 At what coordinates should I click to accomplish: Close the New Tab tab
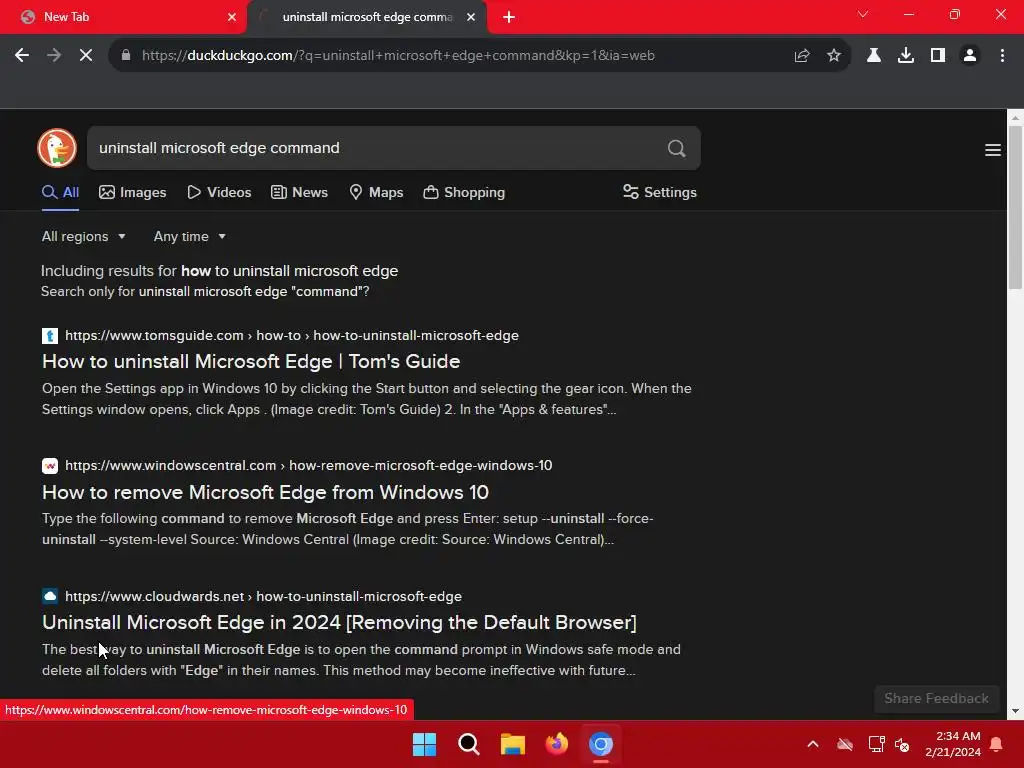pyautogui.click(x=232, y=17)
